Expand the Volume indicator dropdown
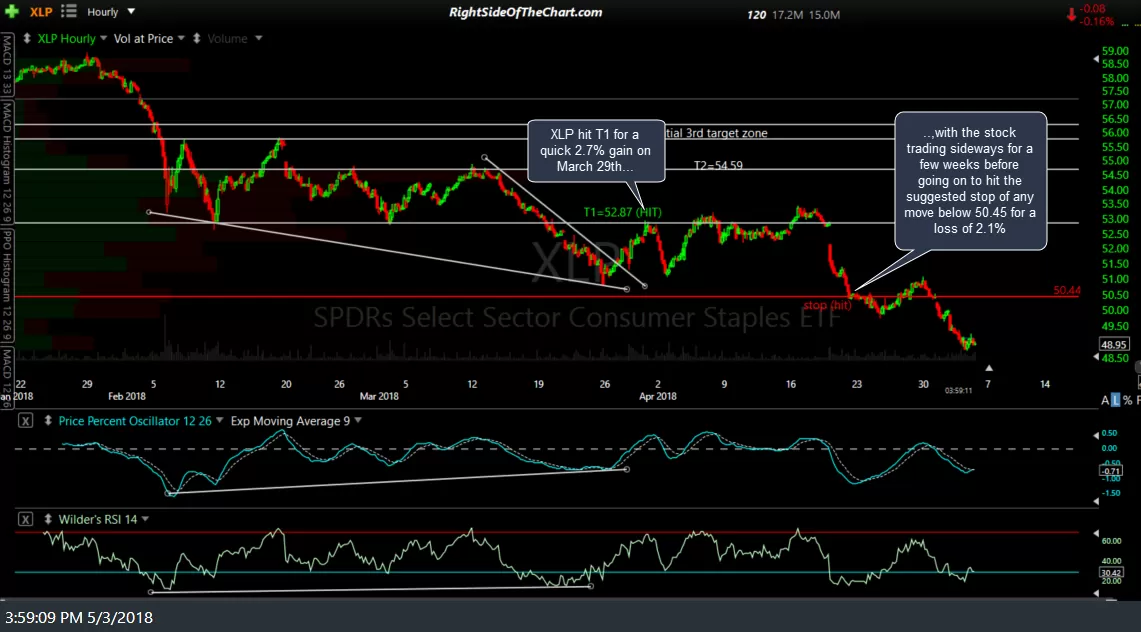The image size is (1141, 632). (x=258, y=39)
